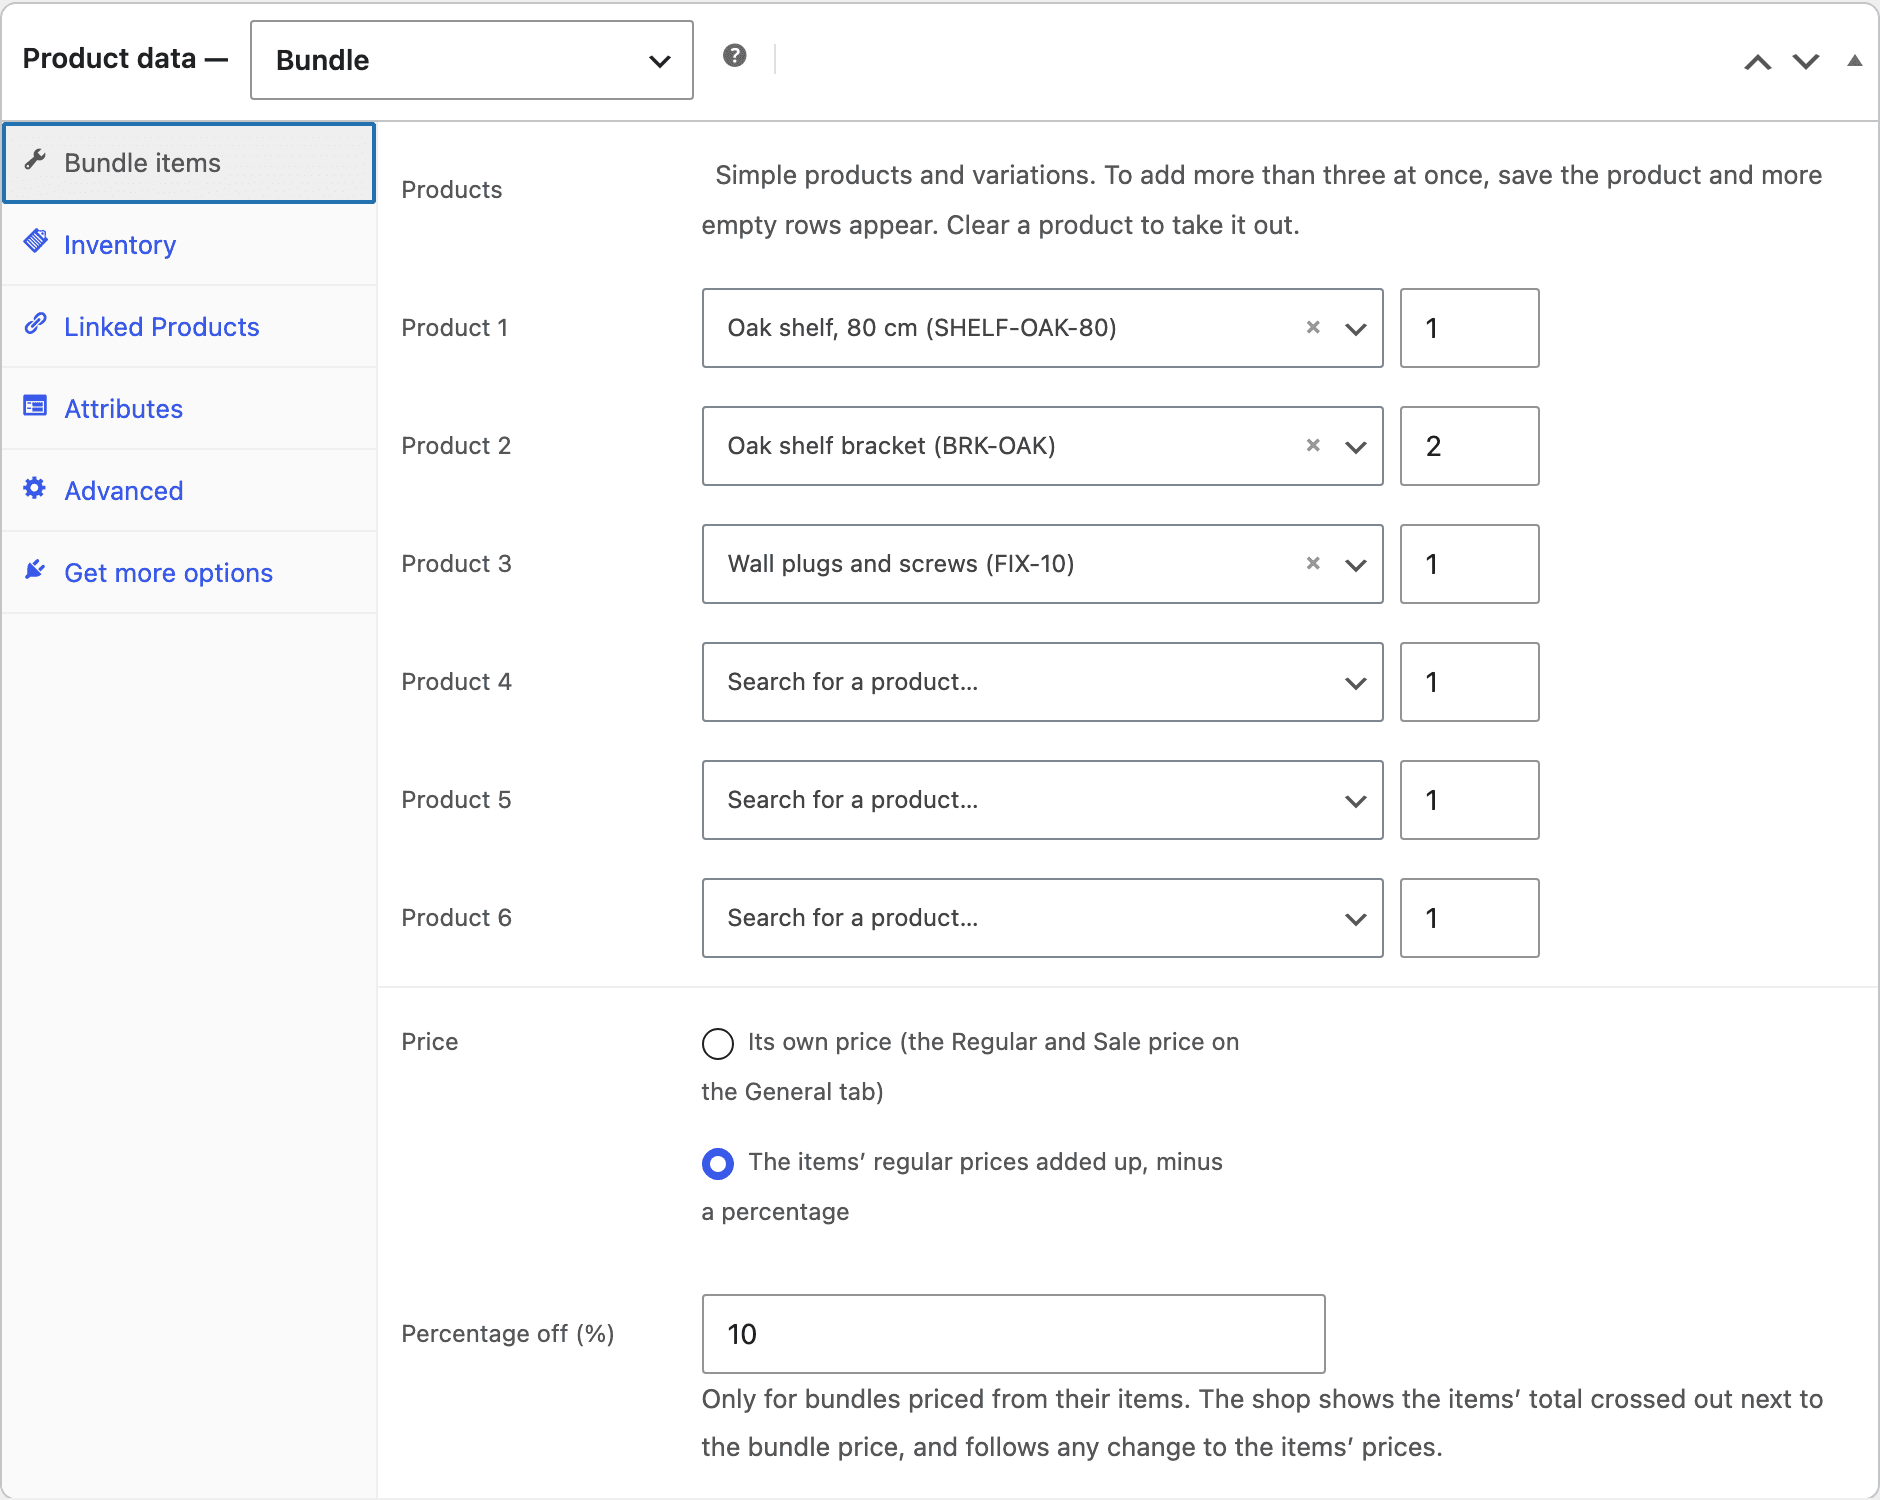Click the Product 5 quantity field
Screen dimensions: 1880x1500
coord(1470,800)
